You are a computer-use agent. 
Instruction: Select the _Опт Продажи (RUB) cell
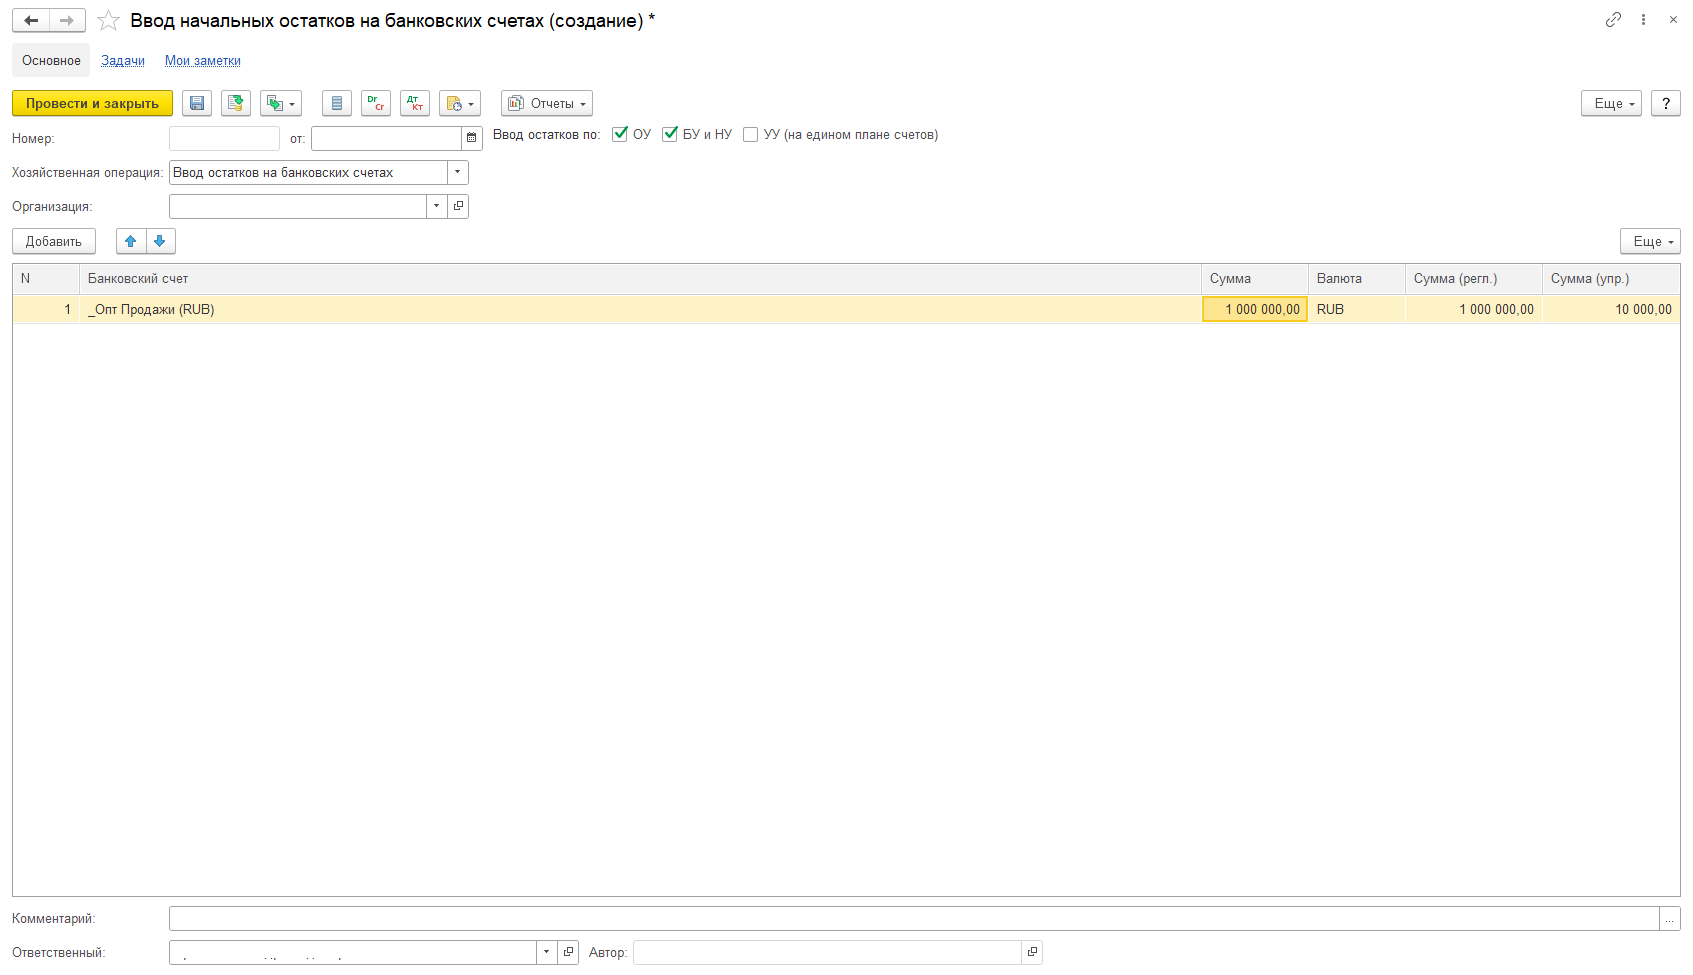640,309
